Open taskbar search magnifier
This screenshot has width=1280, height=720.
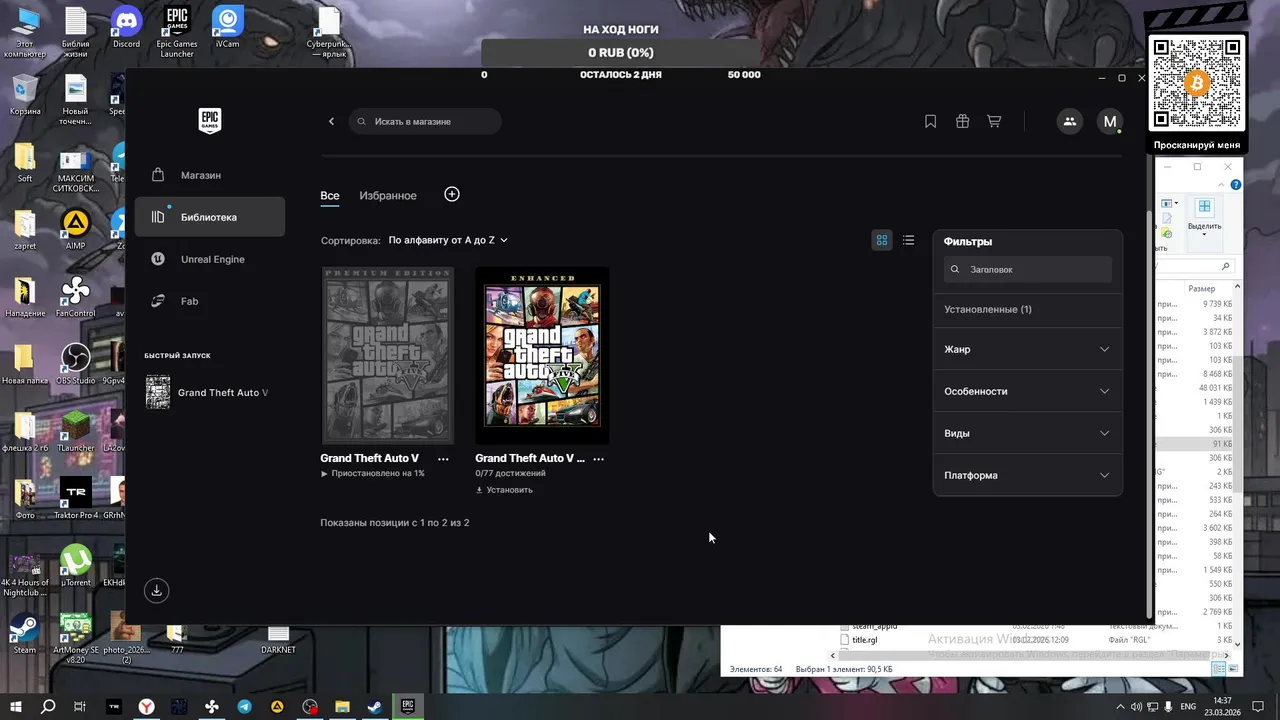(47, 706)
